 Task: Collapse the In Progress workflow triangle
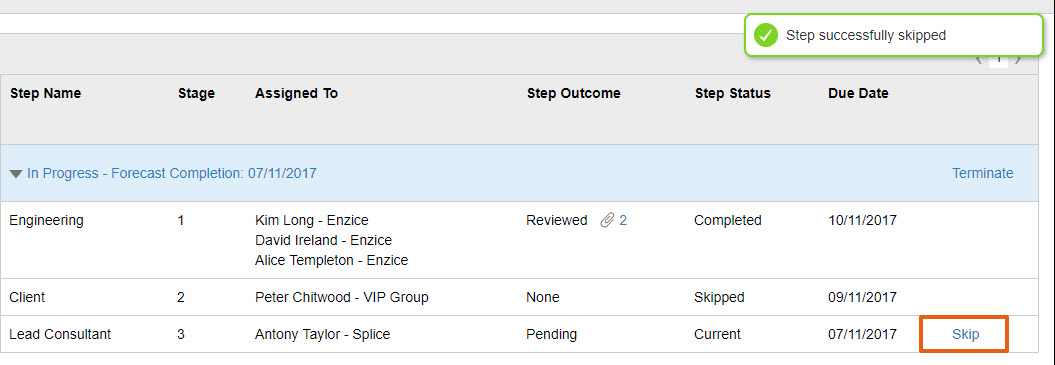tap(16, 174)
